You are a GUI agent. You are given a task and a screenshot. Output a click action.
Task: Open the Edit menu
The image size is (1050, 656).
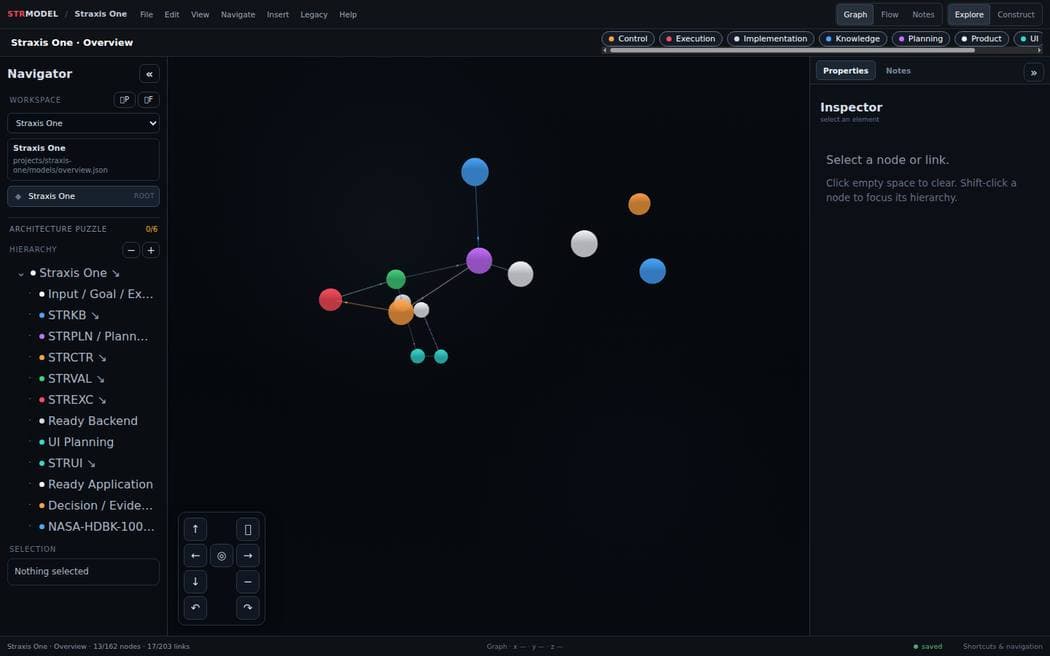pyautogui.click(x=172, y=14)
